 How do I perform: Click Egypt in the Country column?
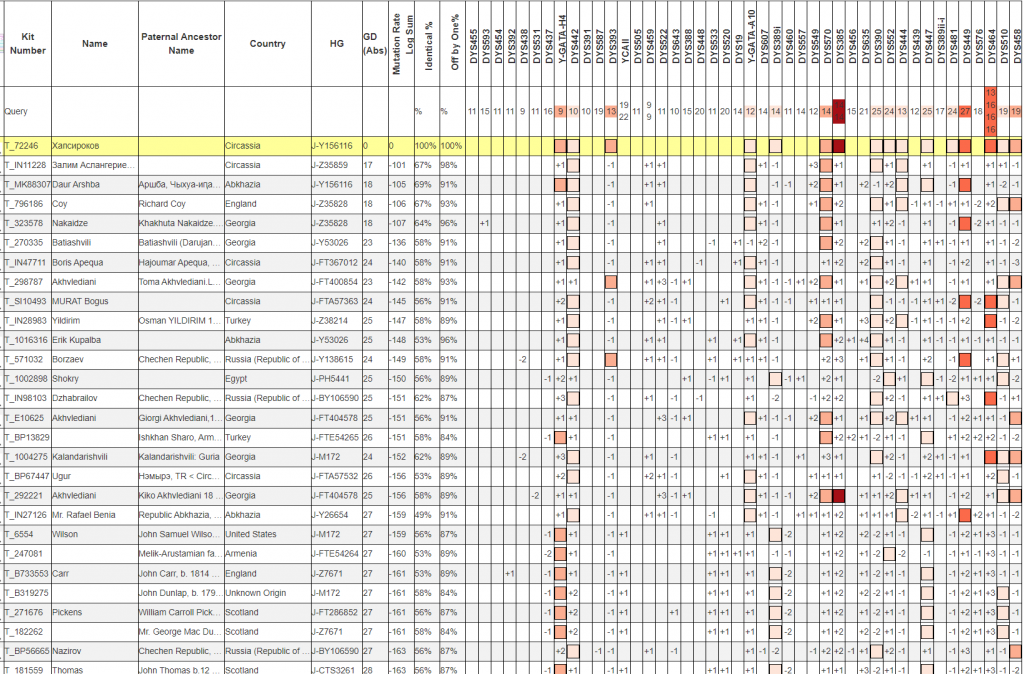coord(236,378)
